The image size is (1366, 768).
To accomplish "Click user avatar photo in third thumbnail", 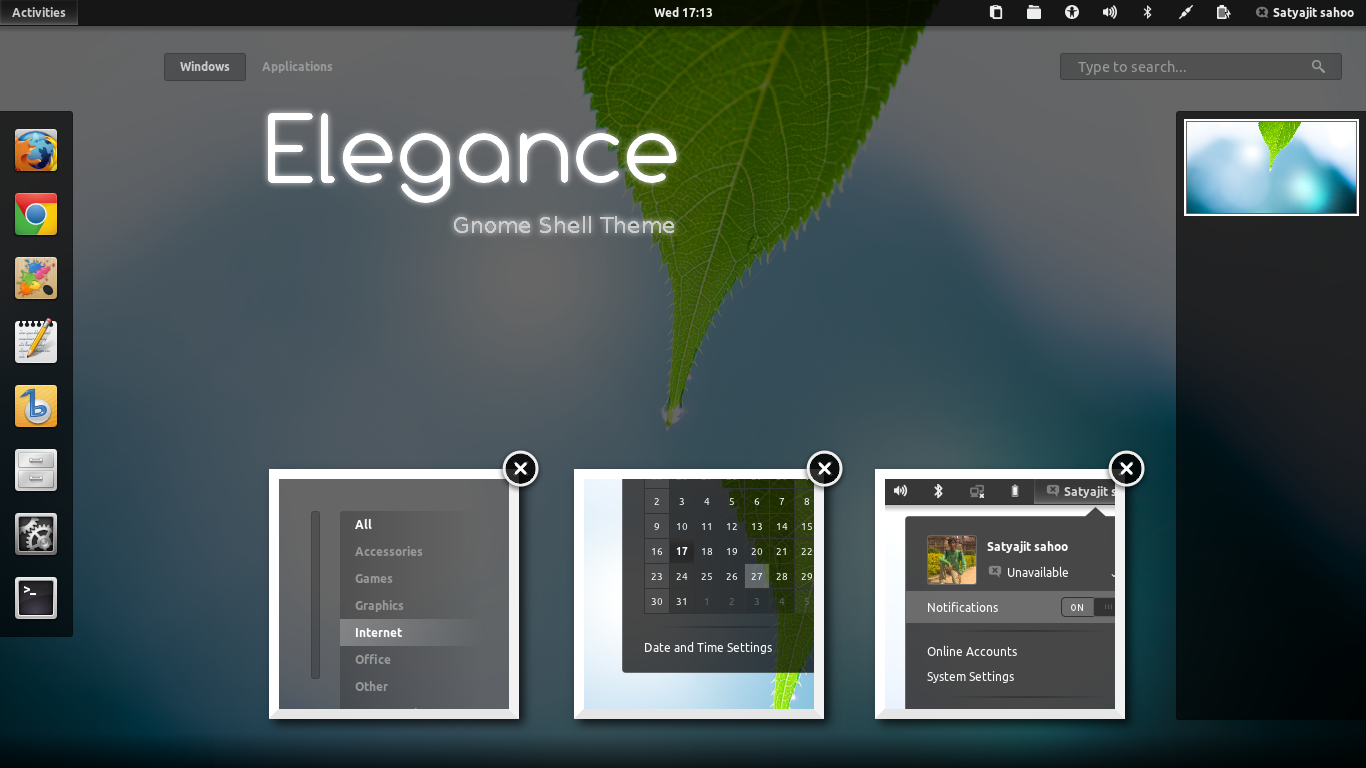I will [952, 560].
